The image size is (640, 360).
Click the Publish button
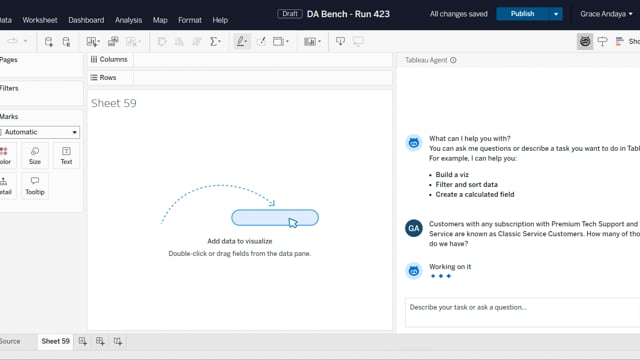click(x=522, y=14)
